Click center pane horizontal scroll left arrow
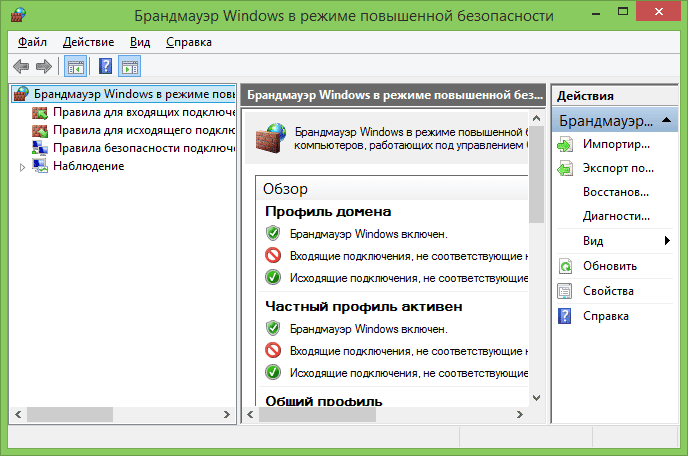The width and height of the screenshot is (688, 456). [250, 414]
